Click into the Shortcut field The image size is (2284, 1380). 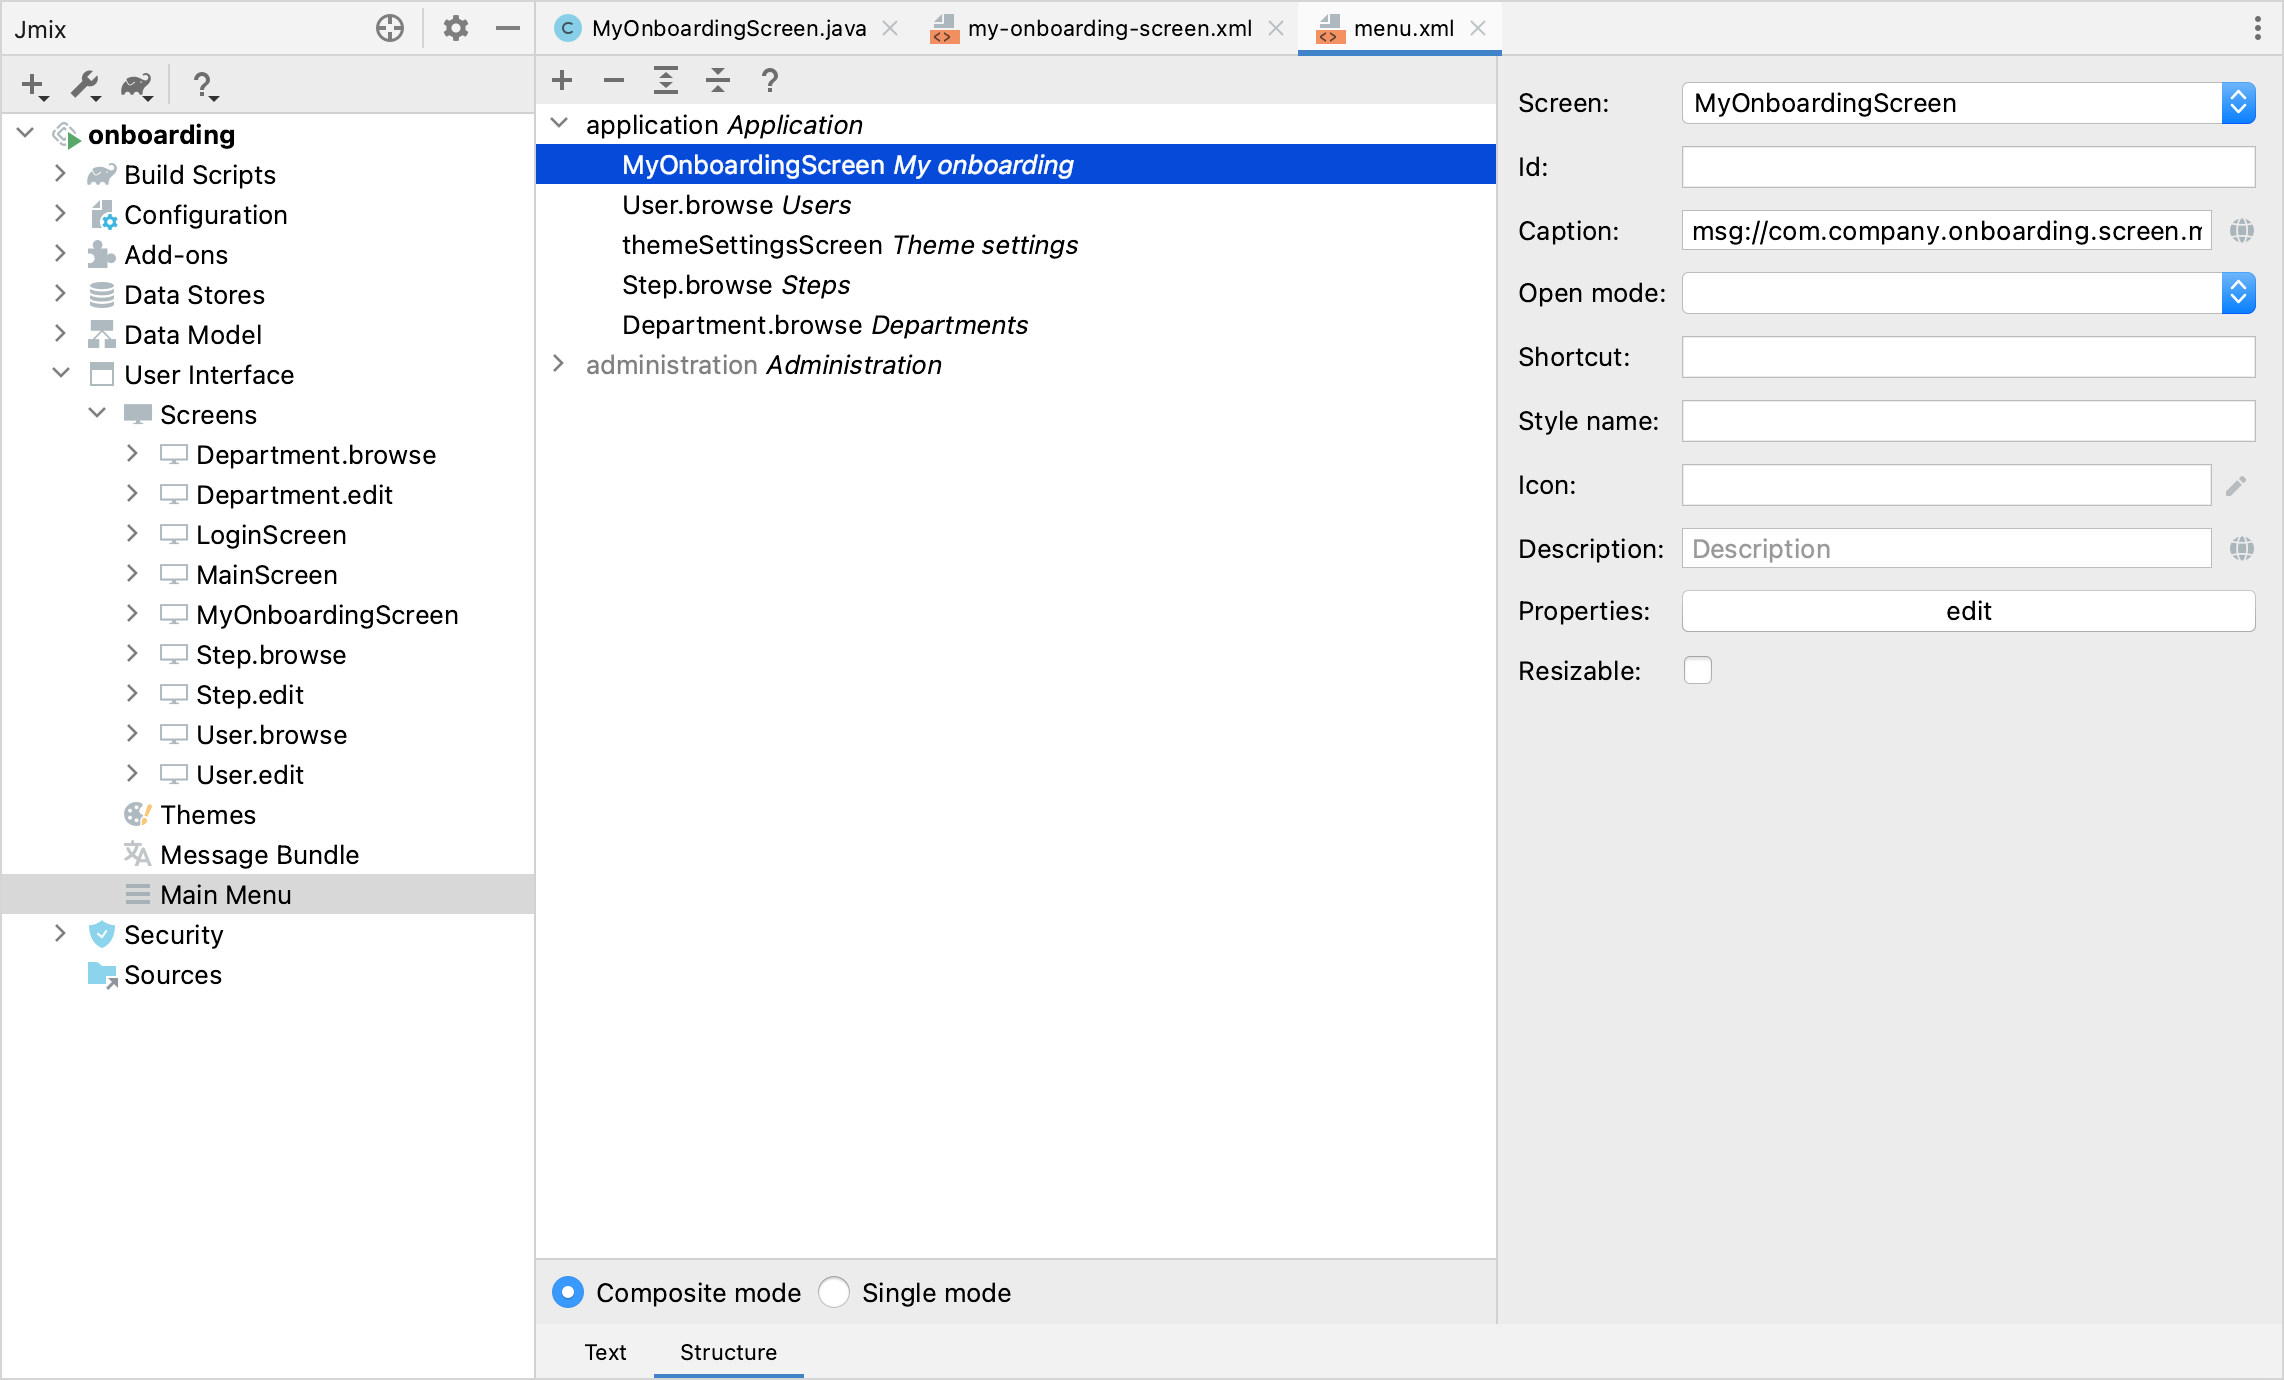coord(1968,357)
